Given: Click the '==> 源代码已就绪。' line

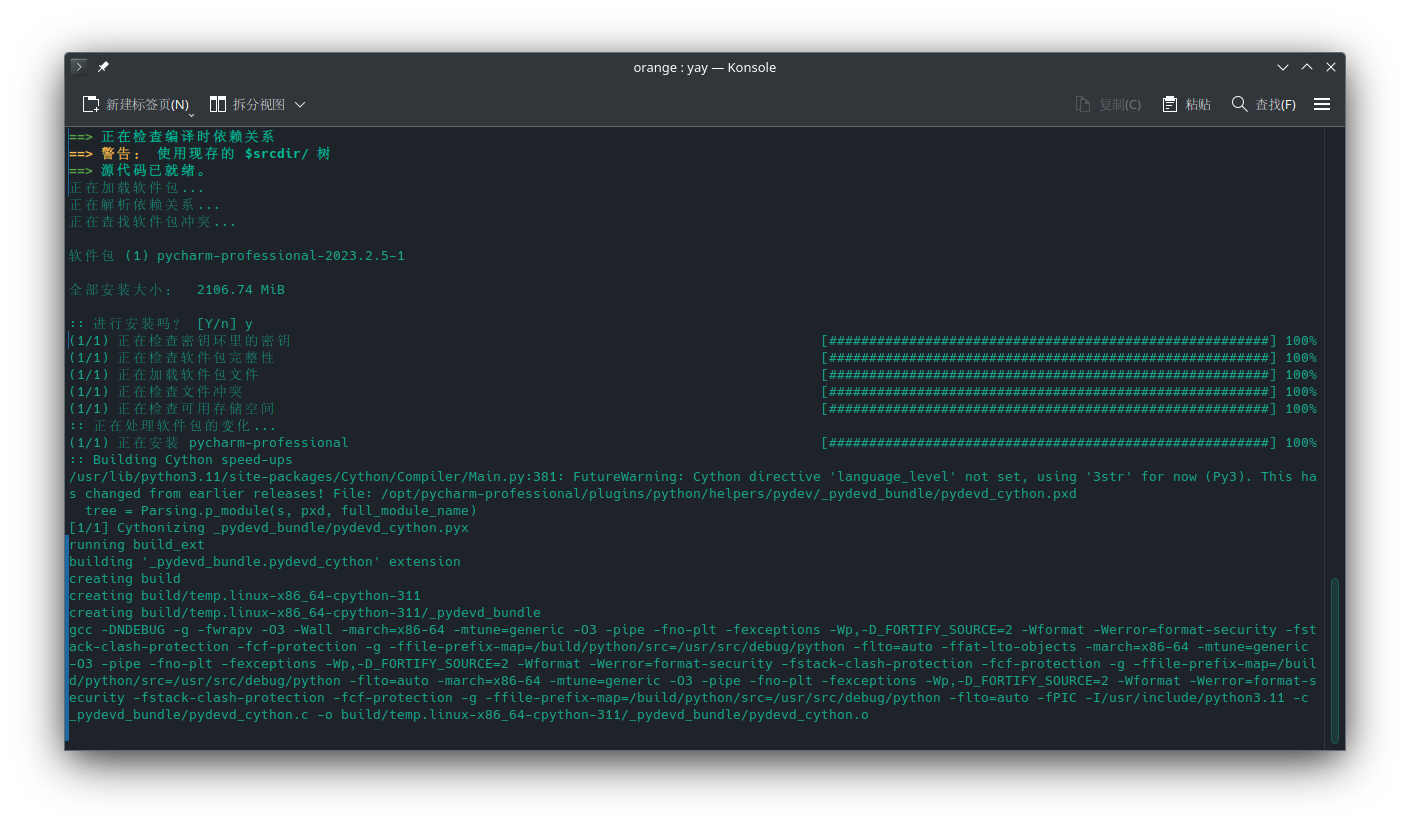Looking at the screenshot, I should click(137, 171).
